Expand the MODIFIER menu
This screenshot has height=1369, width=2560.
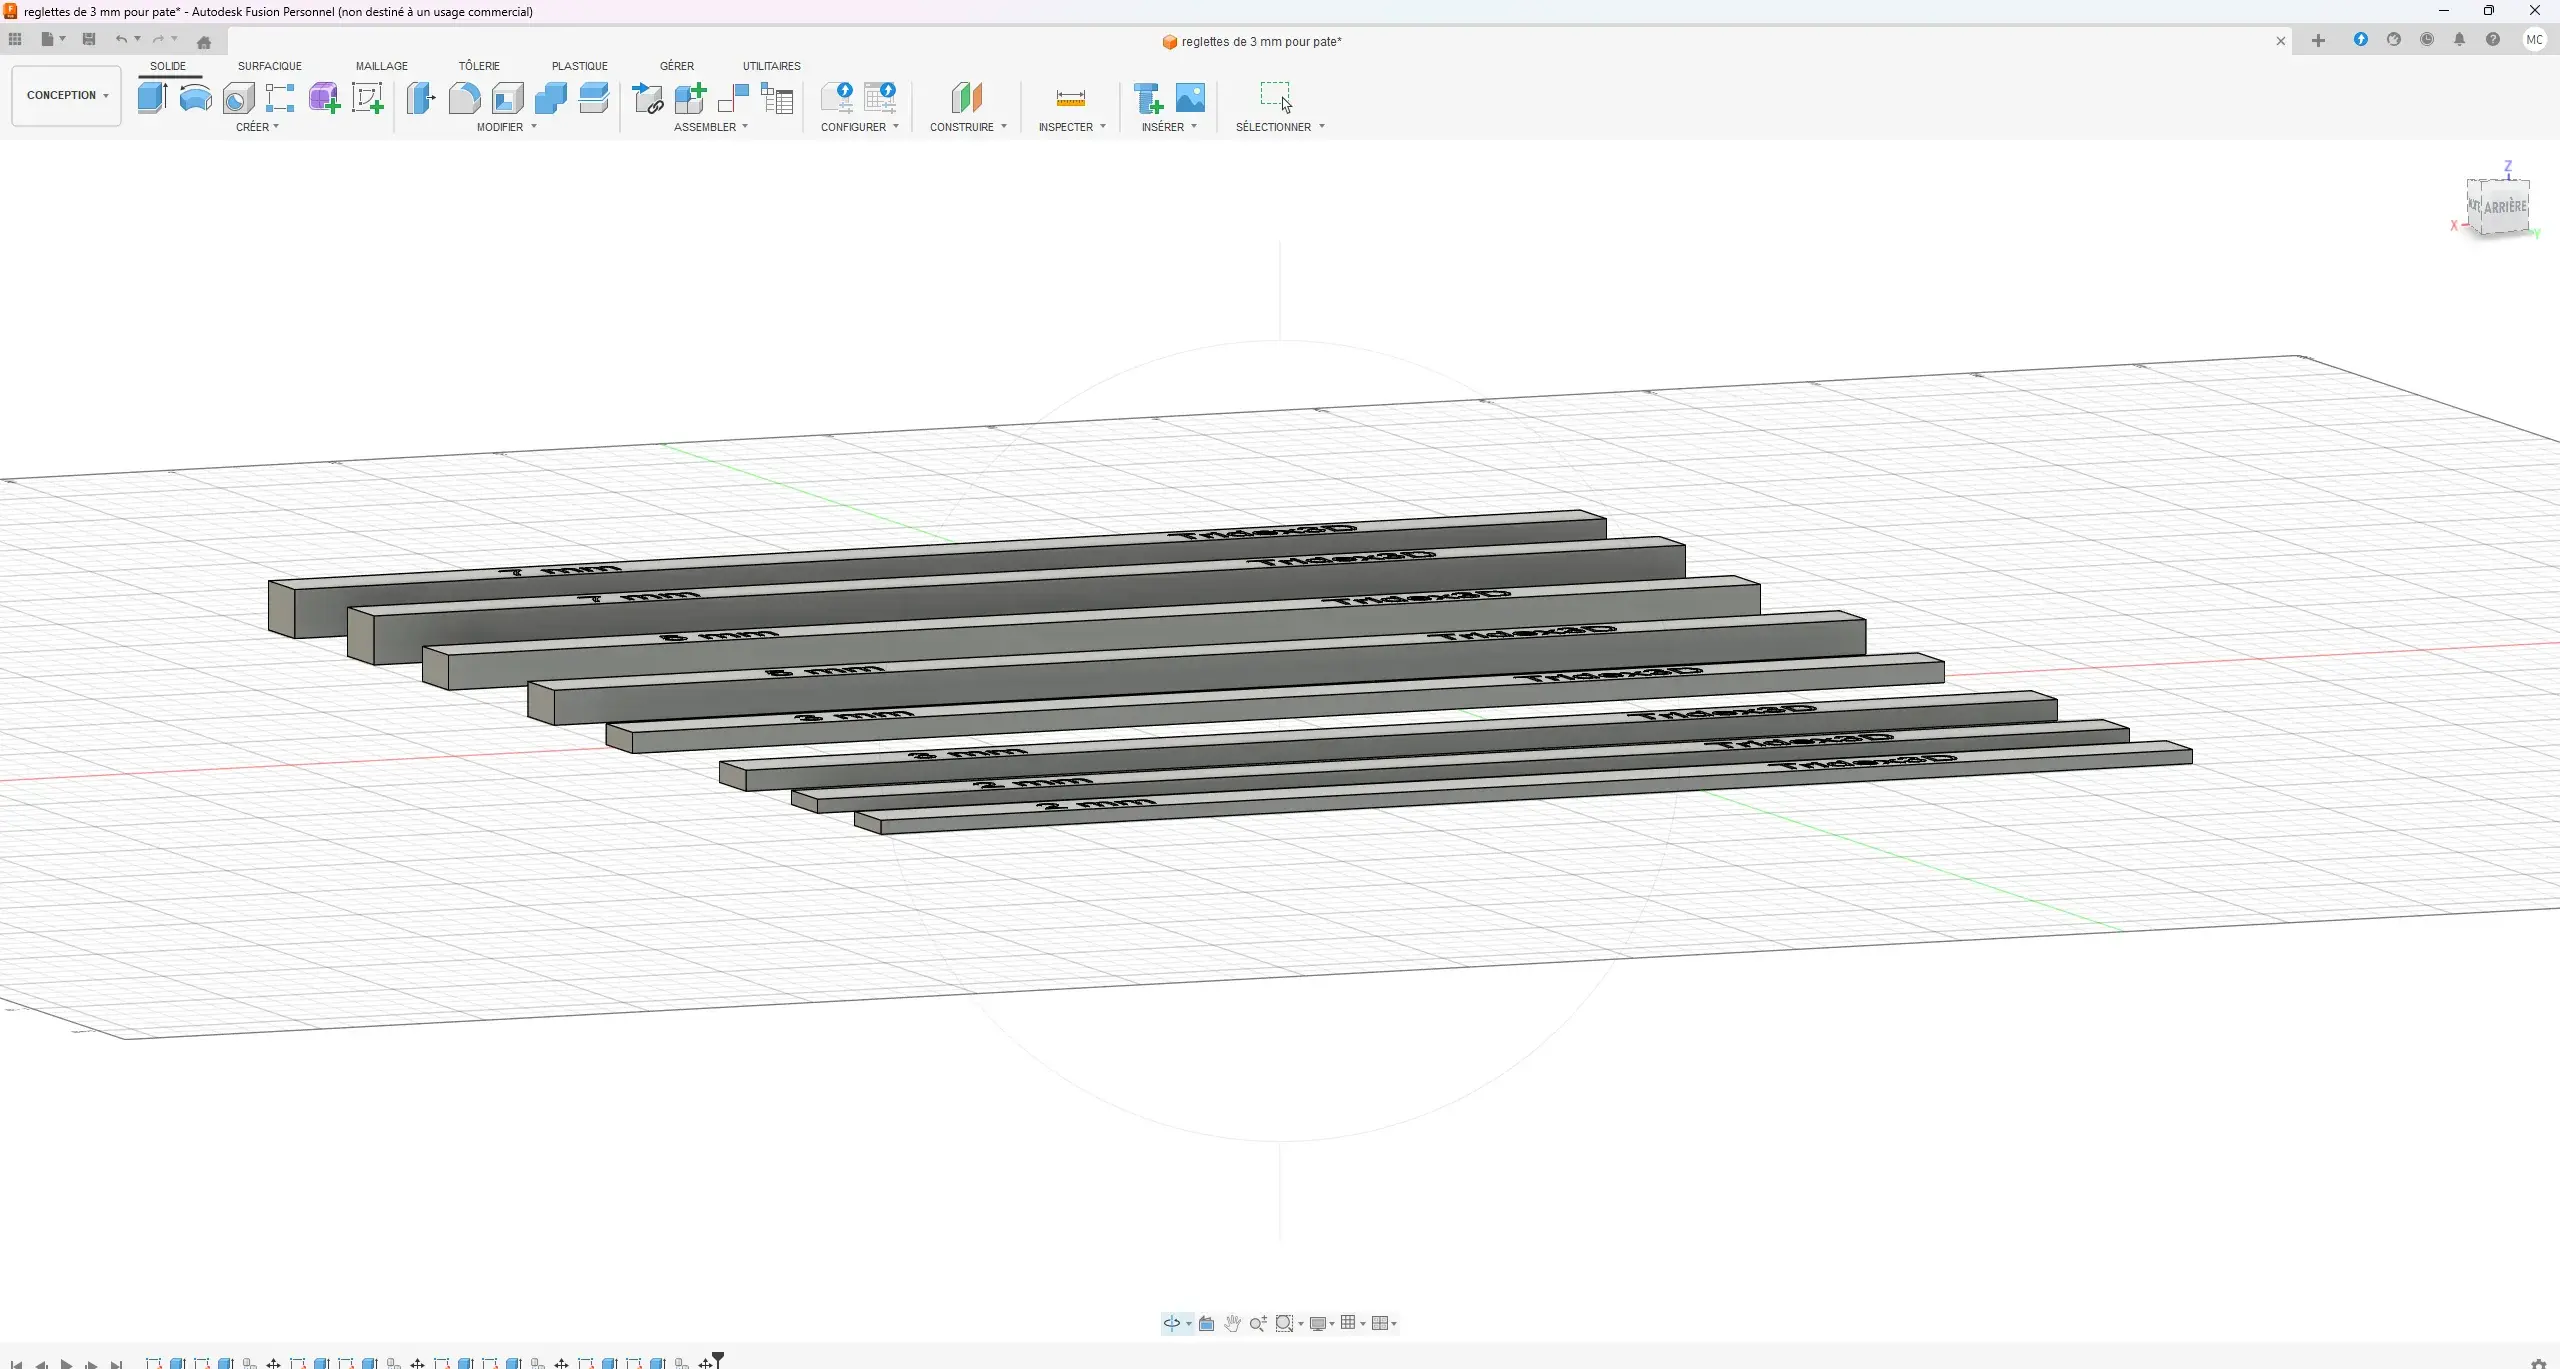tap(506, 127)
